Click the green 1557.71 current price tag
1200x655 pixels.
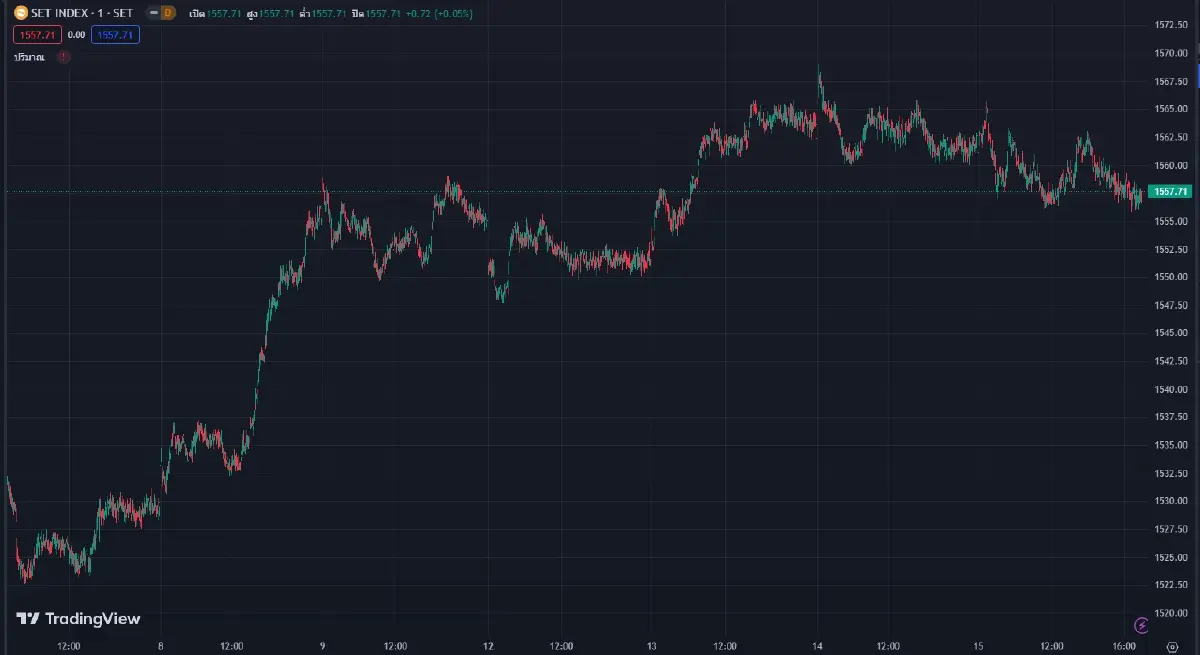click(x=1169, y=191)
